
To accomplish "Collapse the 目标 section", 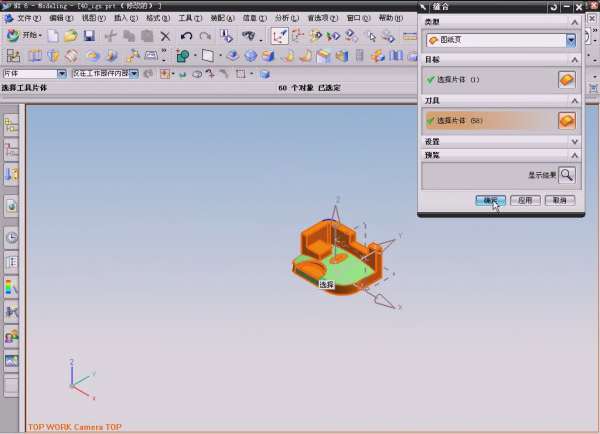I will point(574,60).
